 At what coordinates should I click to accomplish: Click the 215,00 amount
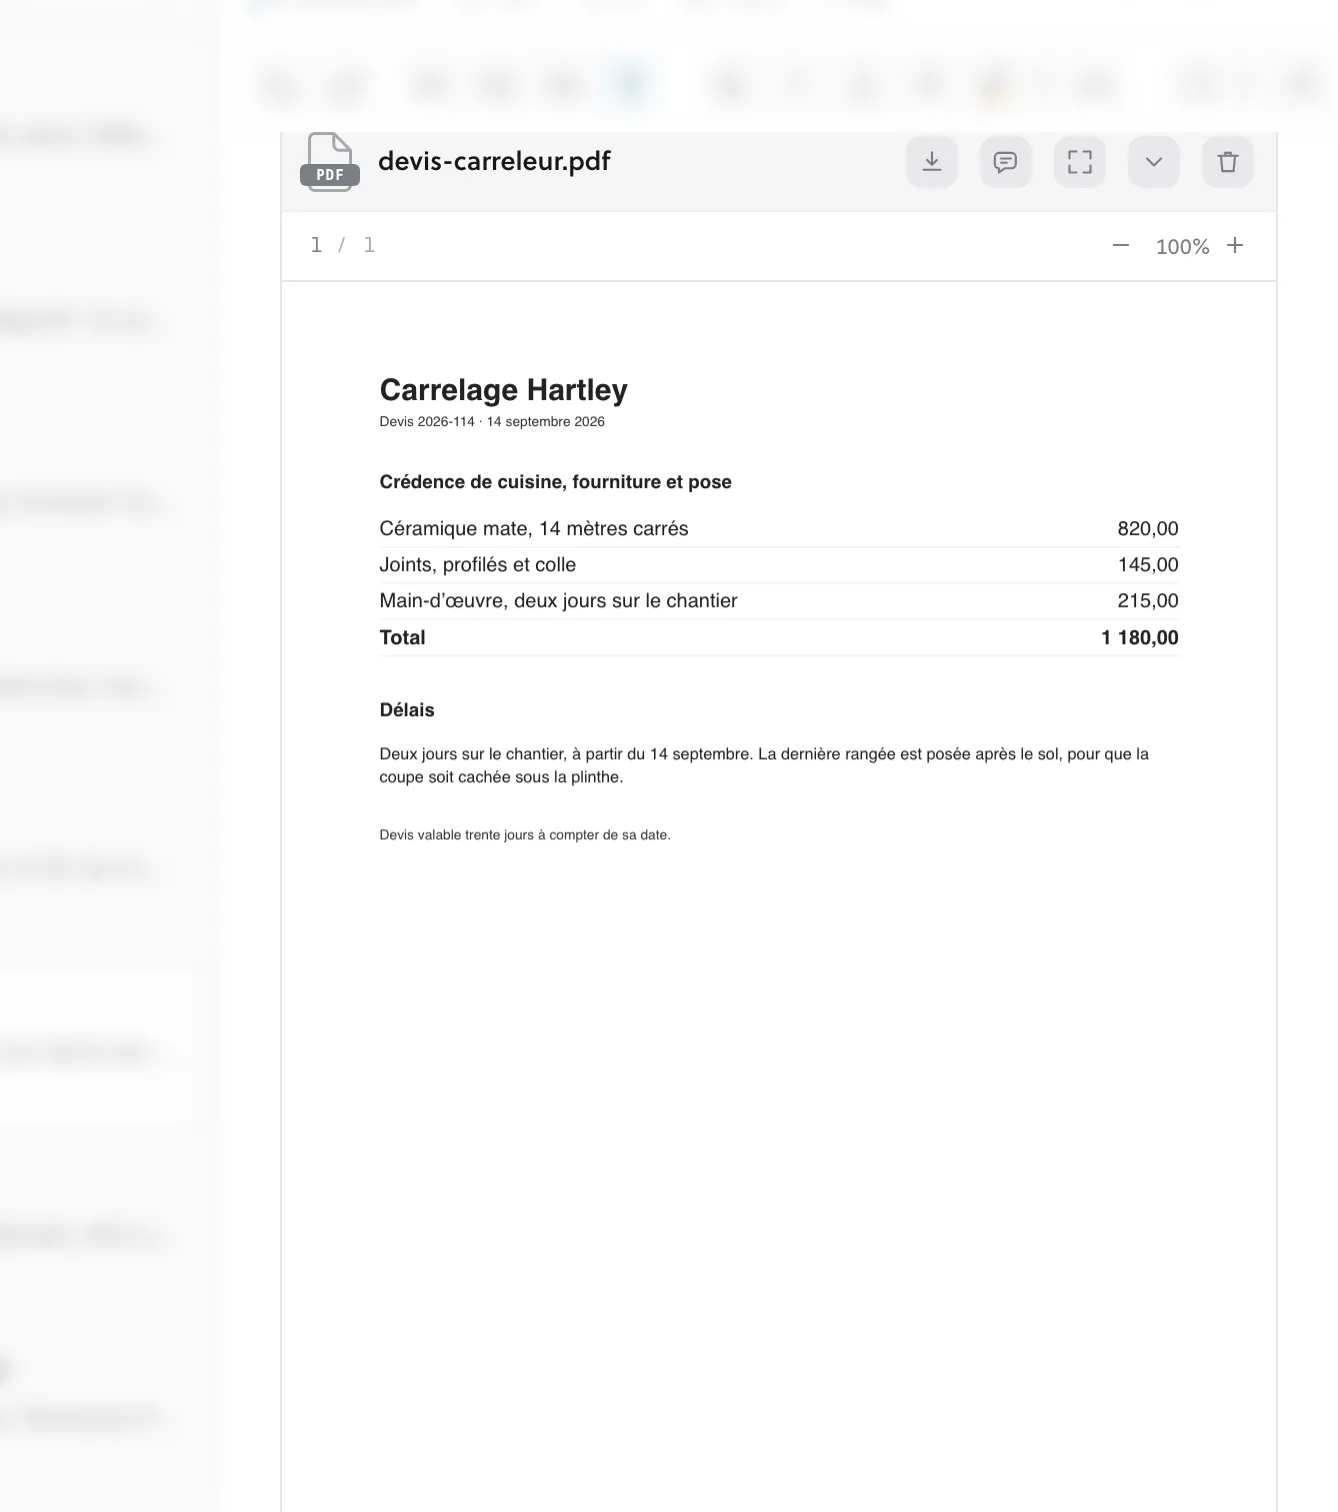point(1148,601)
